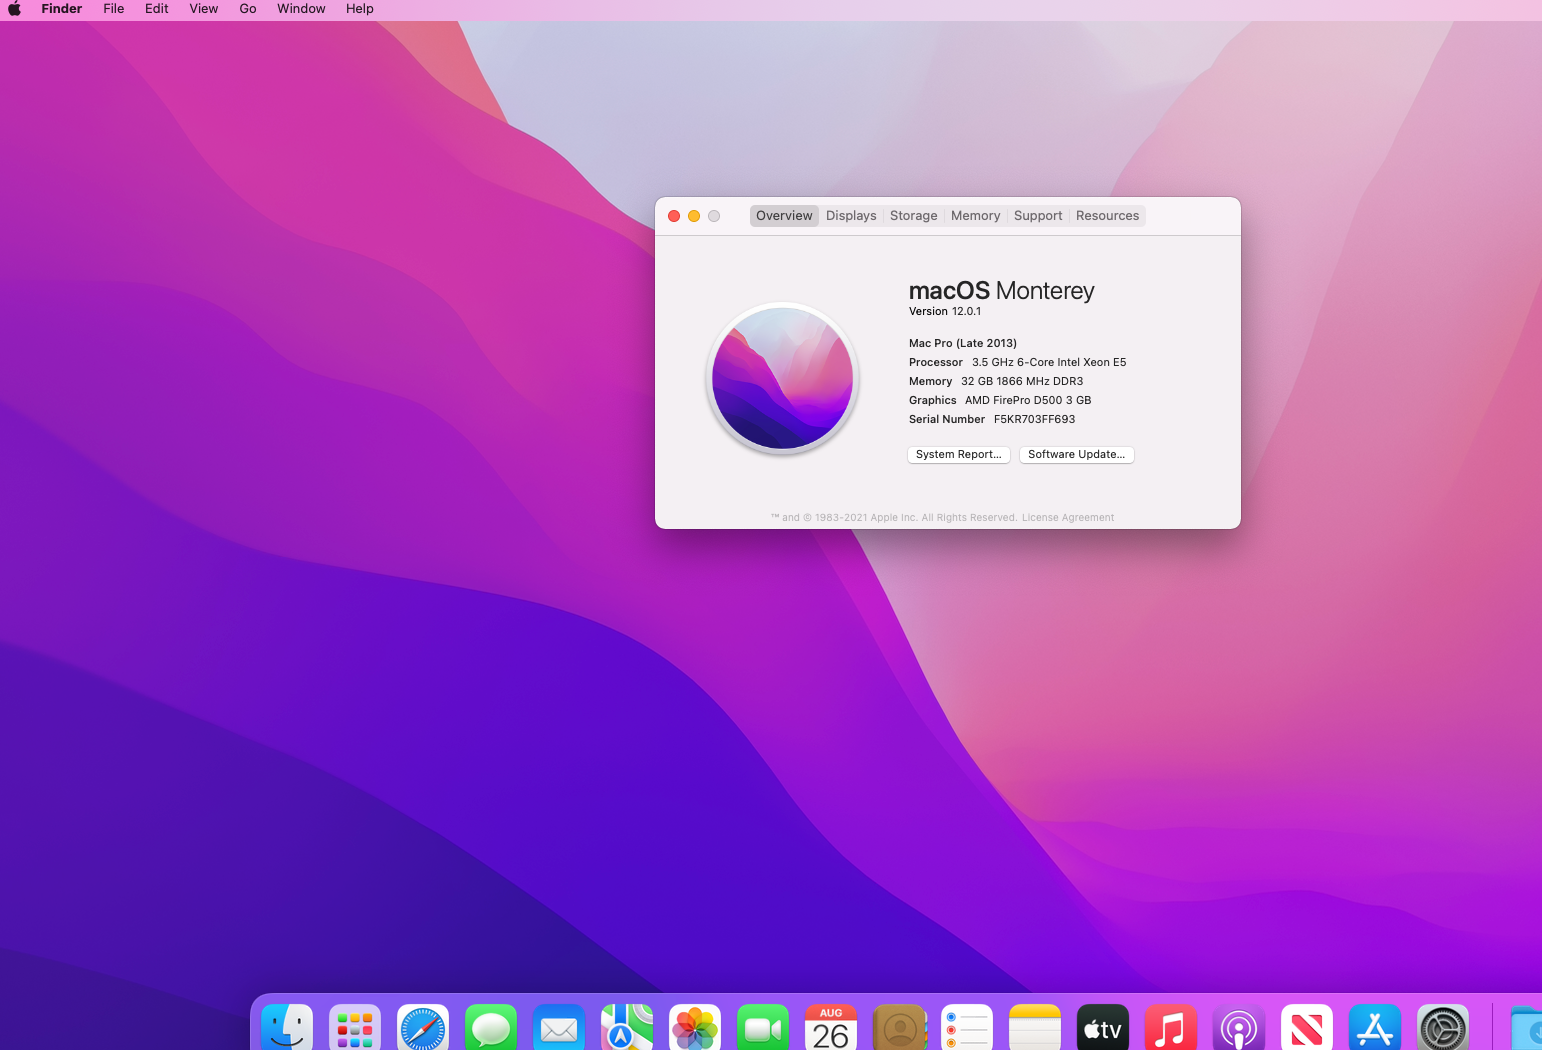
Task: Launch FaceTime from the Dock
Action: (763, 1028)
